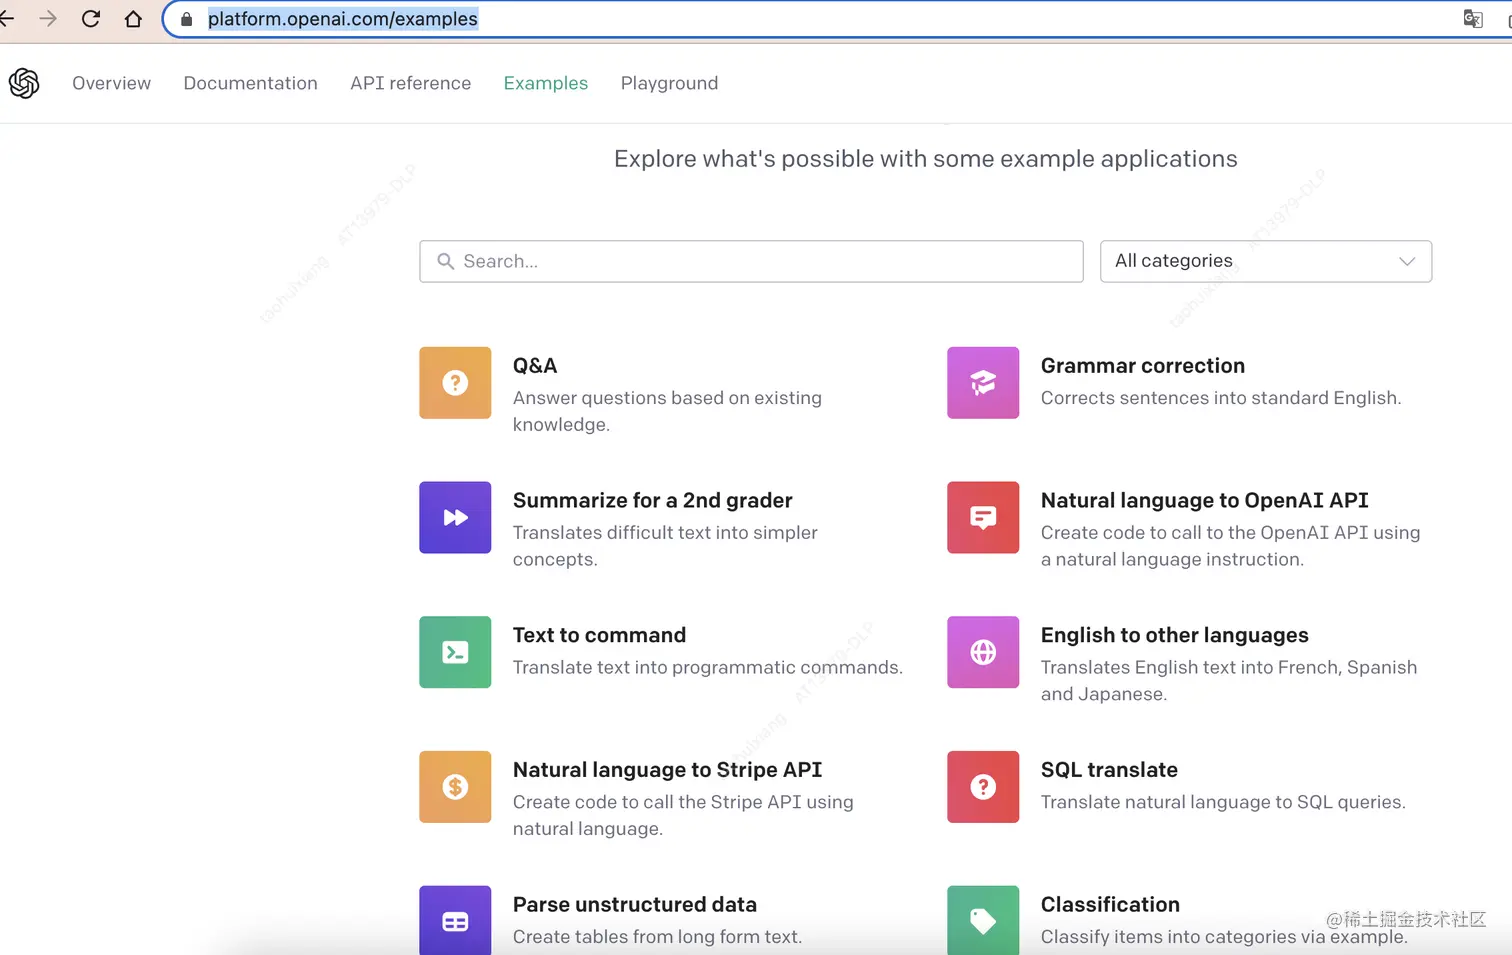This screenshot has width=1512, height=955.
Task: Open the Grammar correction icon
Action: [983, 383]
